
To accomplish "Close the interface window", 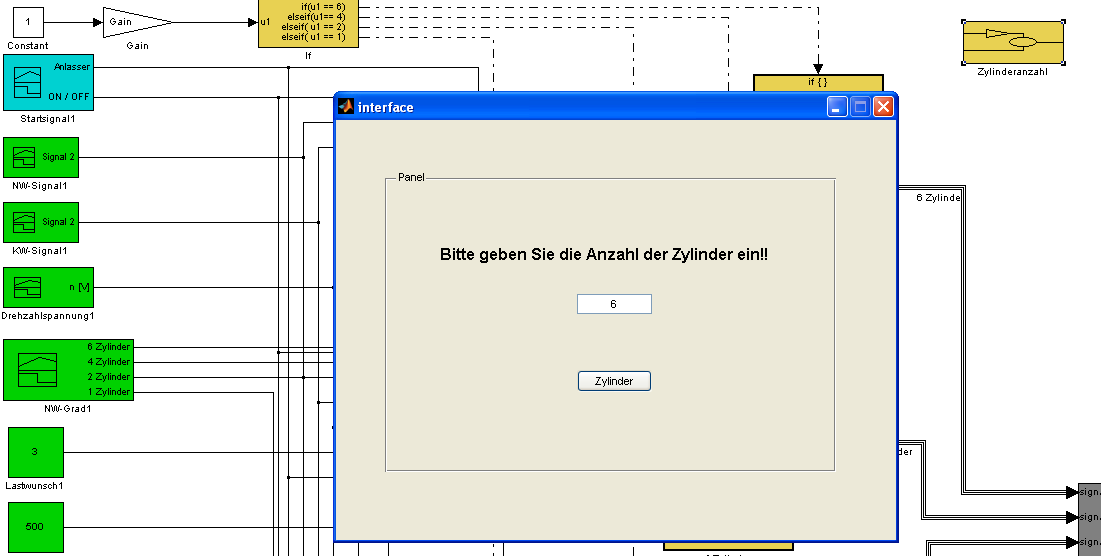I will [x=883, y=107].
